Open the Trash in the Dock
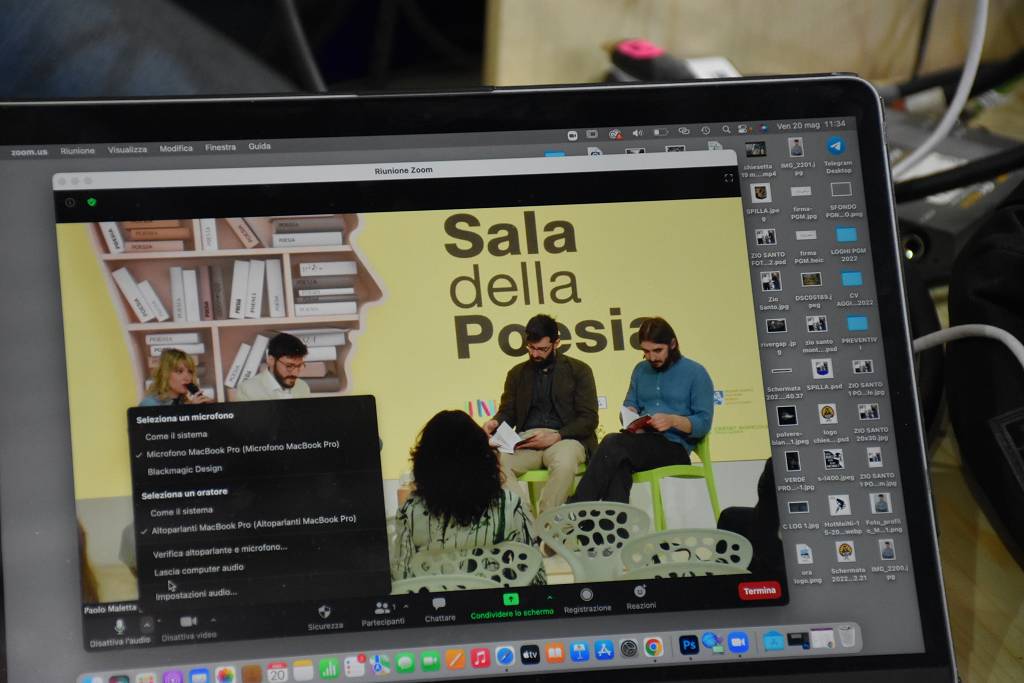Viewport: 1024px width, 683px height. click(847, 635)
